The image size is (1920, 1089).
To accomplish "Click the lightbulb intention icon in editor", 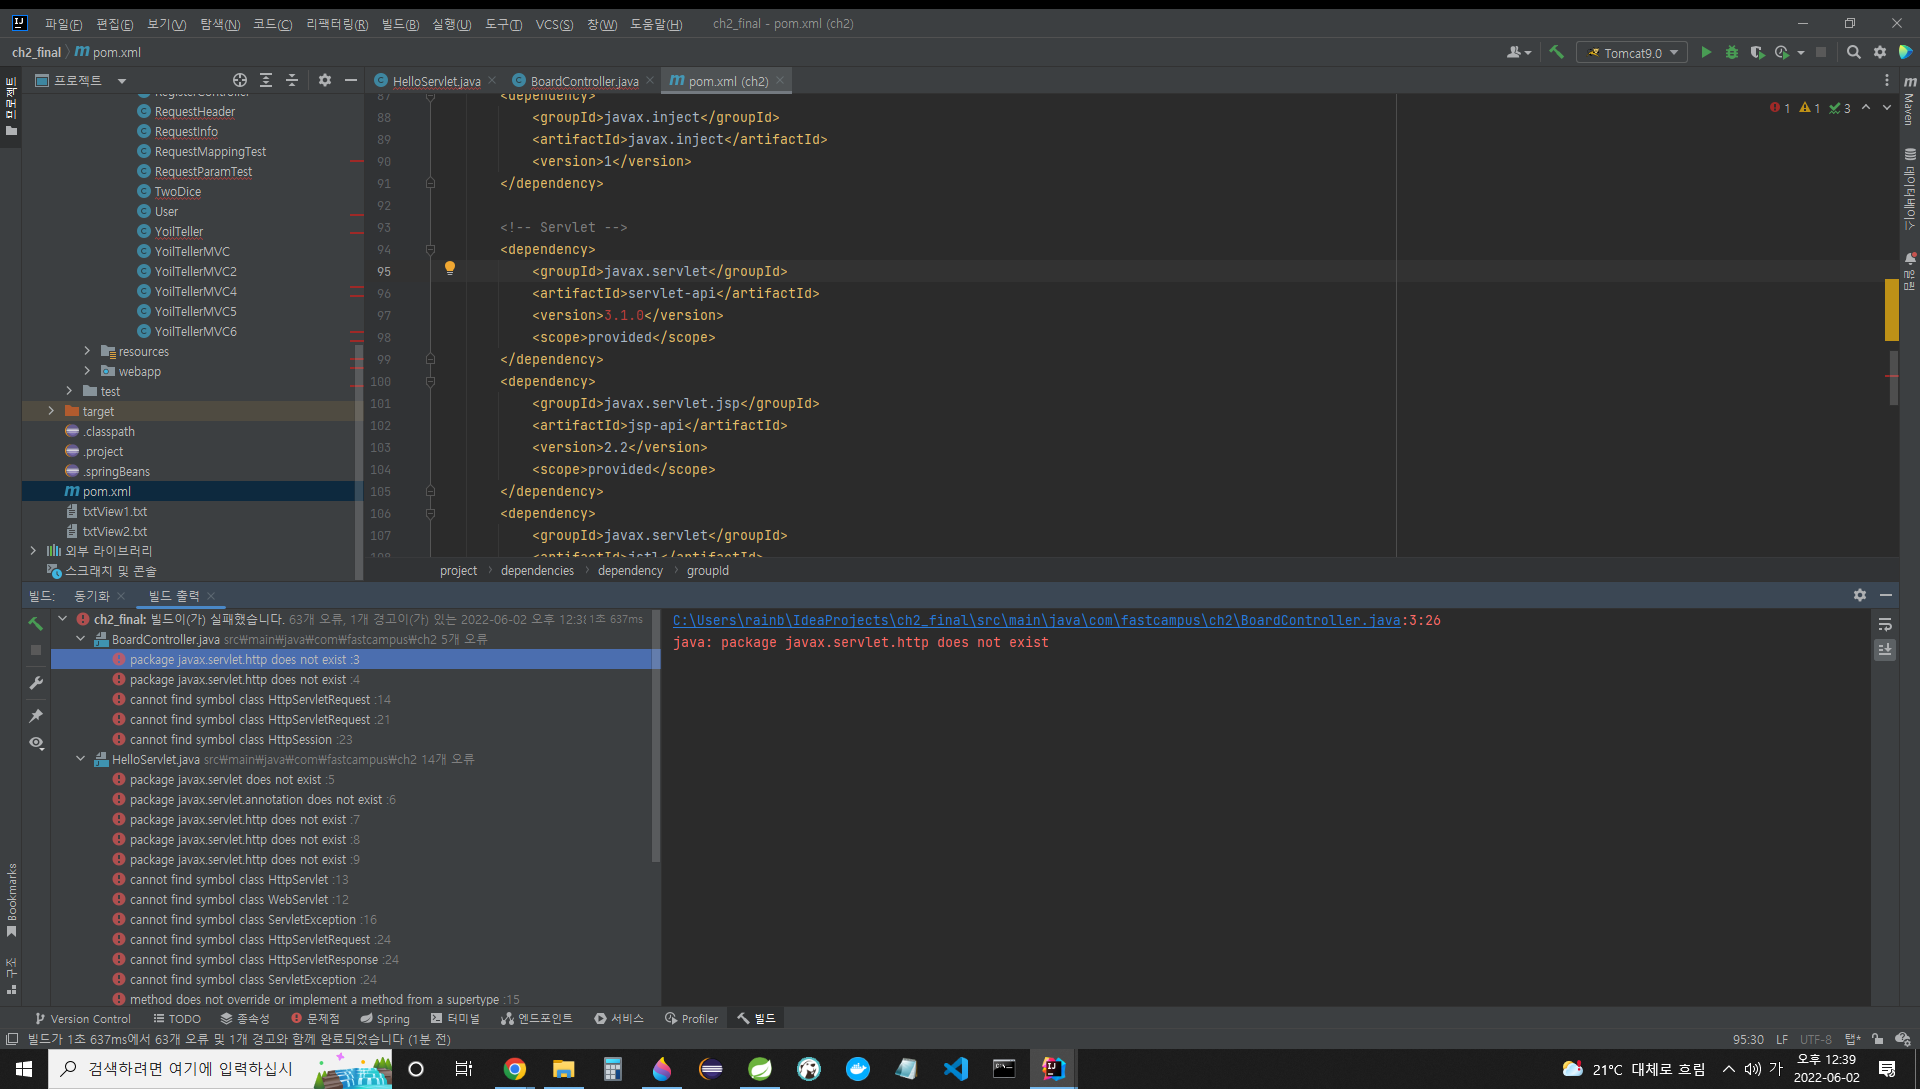I will click(450, 268).
